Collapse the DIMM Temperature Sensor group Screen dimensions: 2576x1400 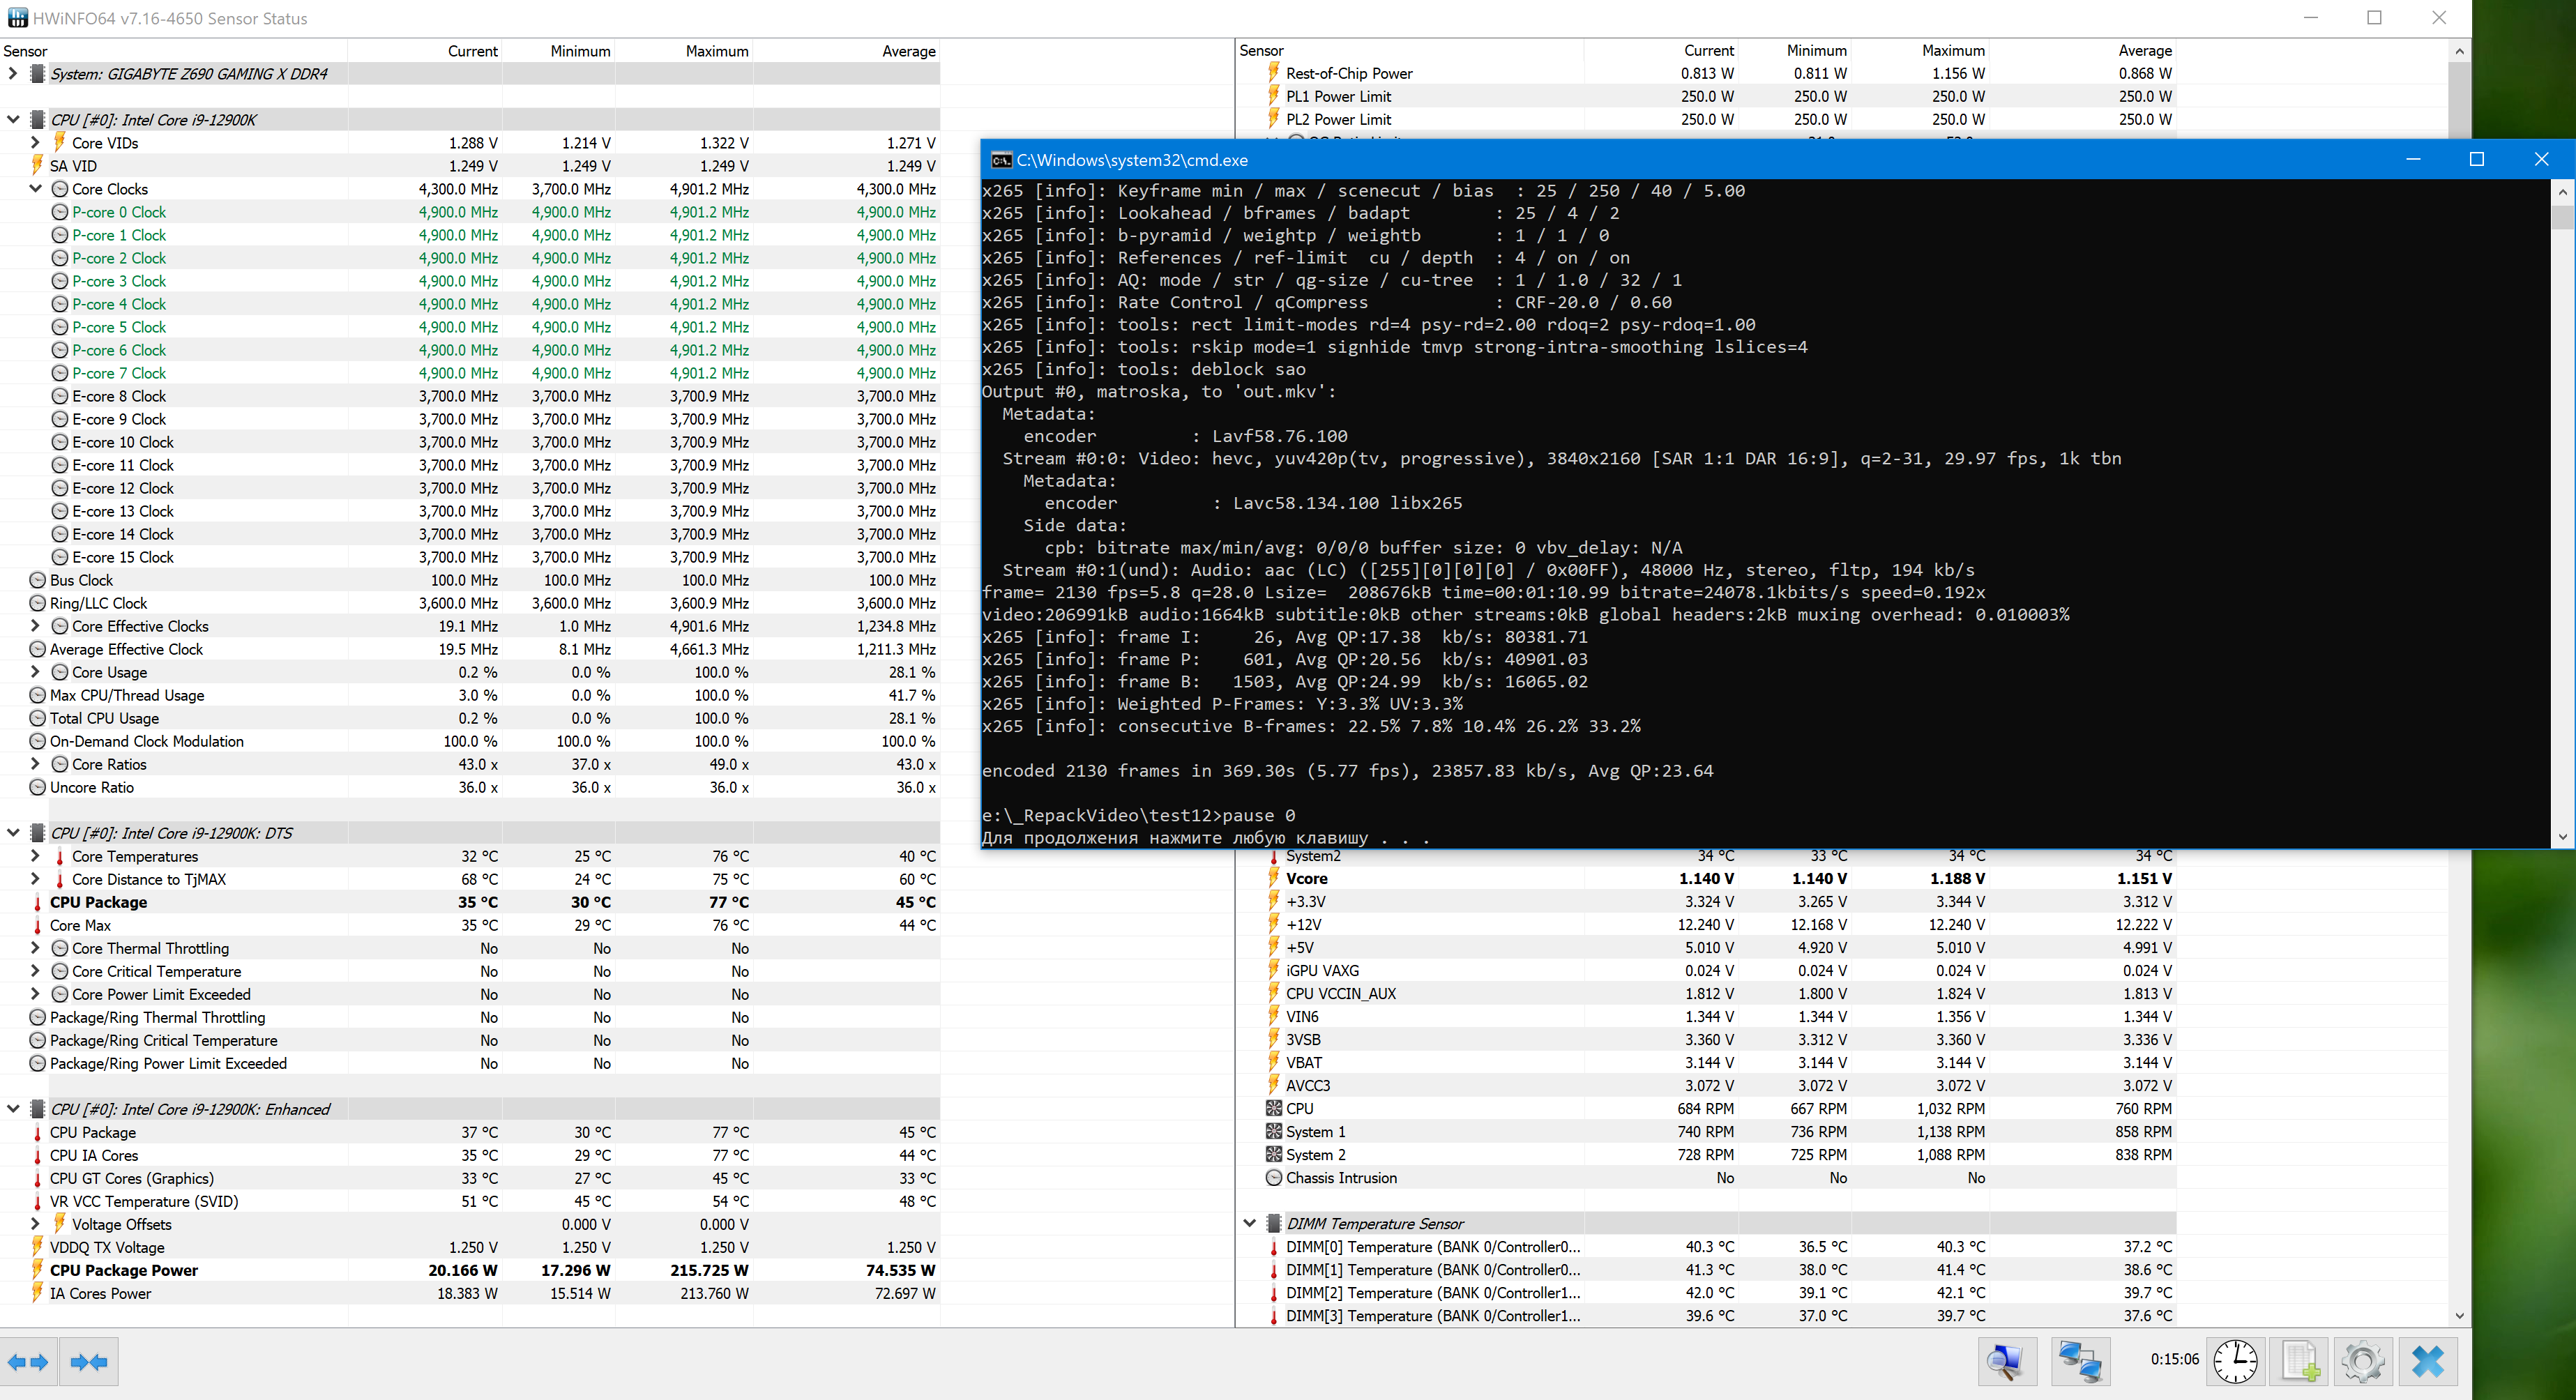(1249, 1223)
